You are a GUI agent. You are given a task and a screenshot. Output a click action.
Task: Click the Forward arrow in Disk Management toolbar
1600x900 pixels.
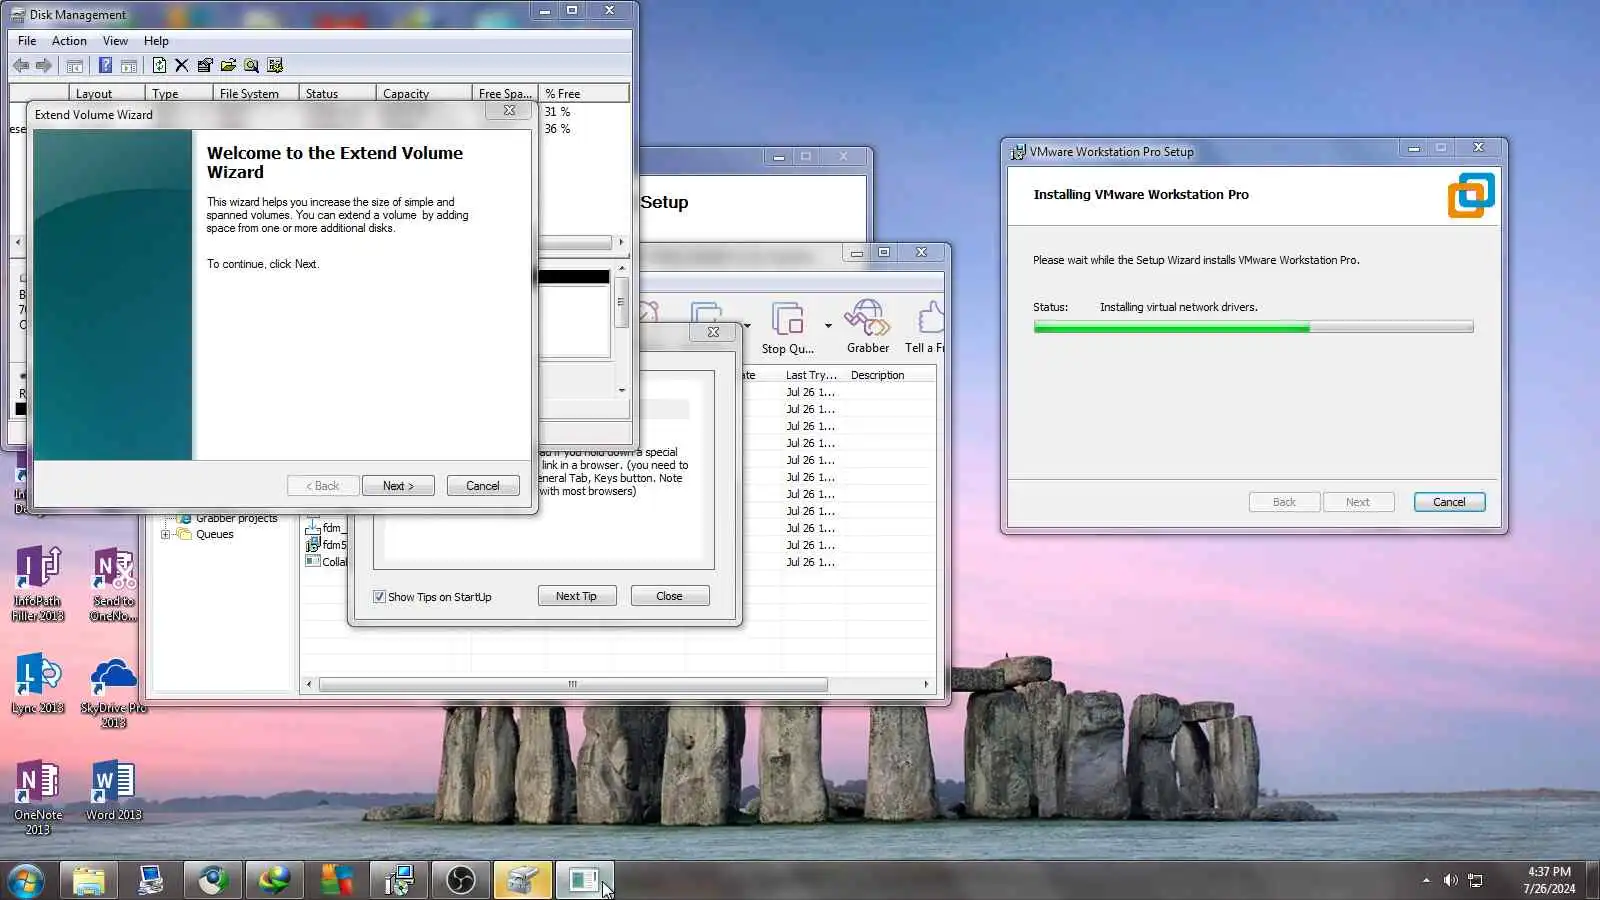pos(43,66)
